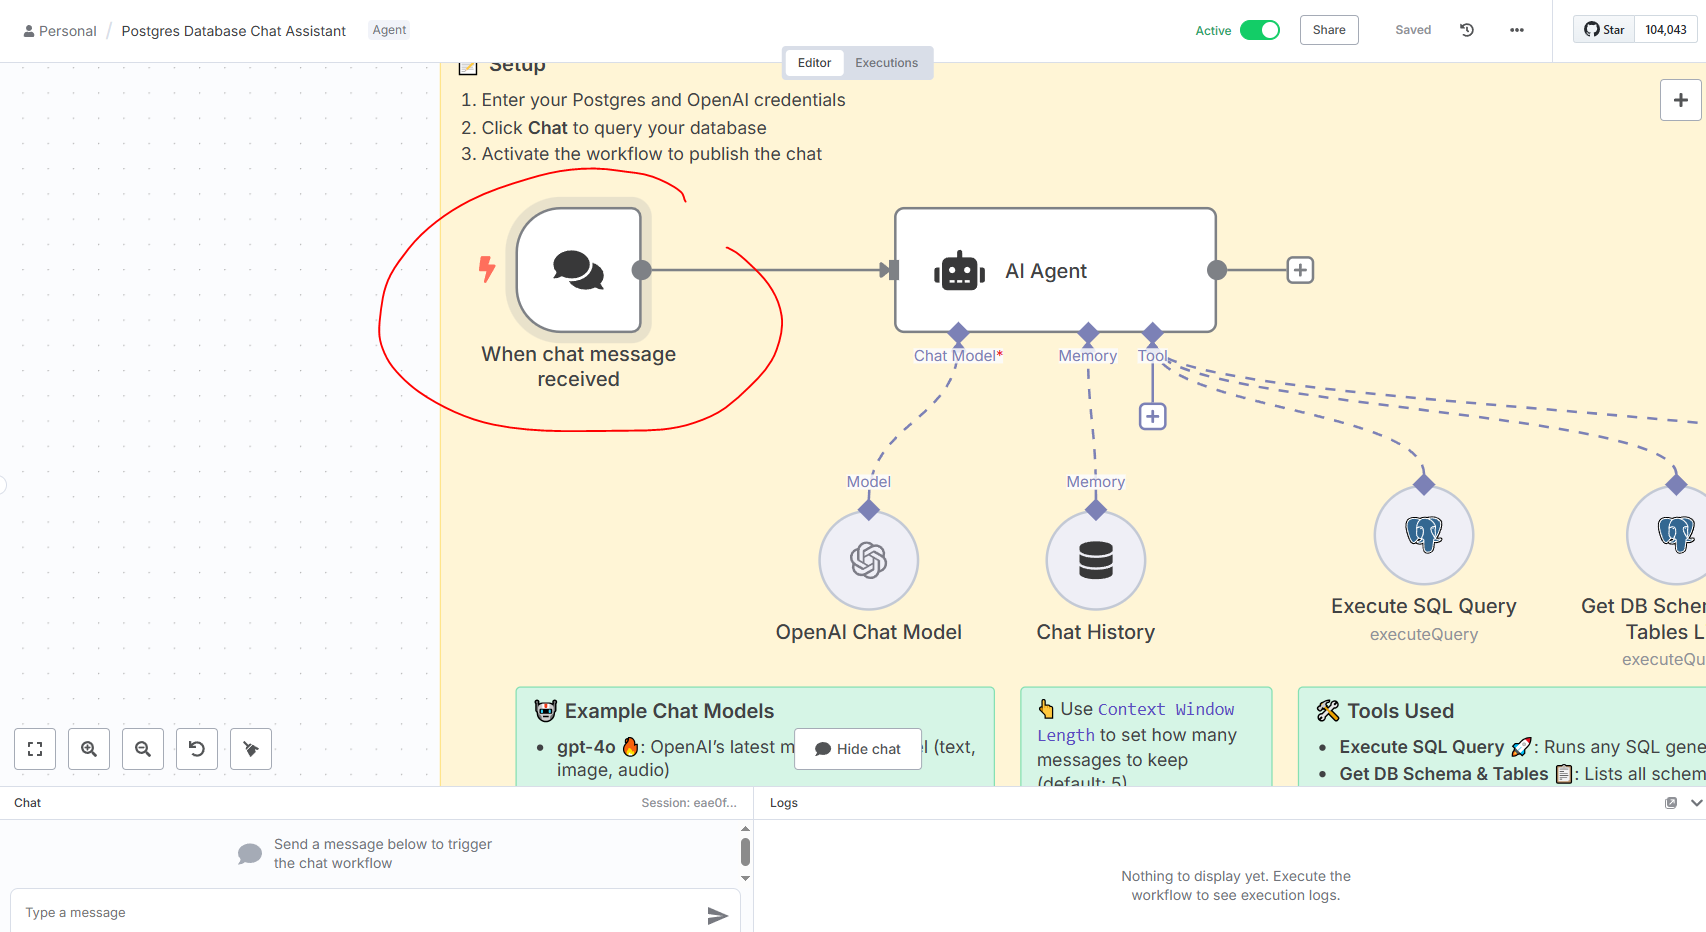Open the workflow options menu

click(x=1516, y=30)
